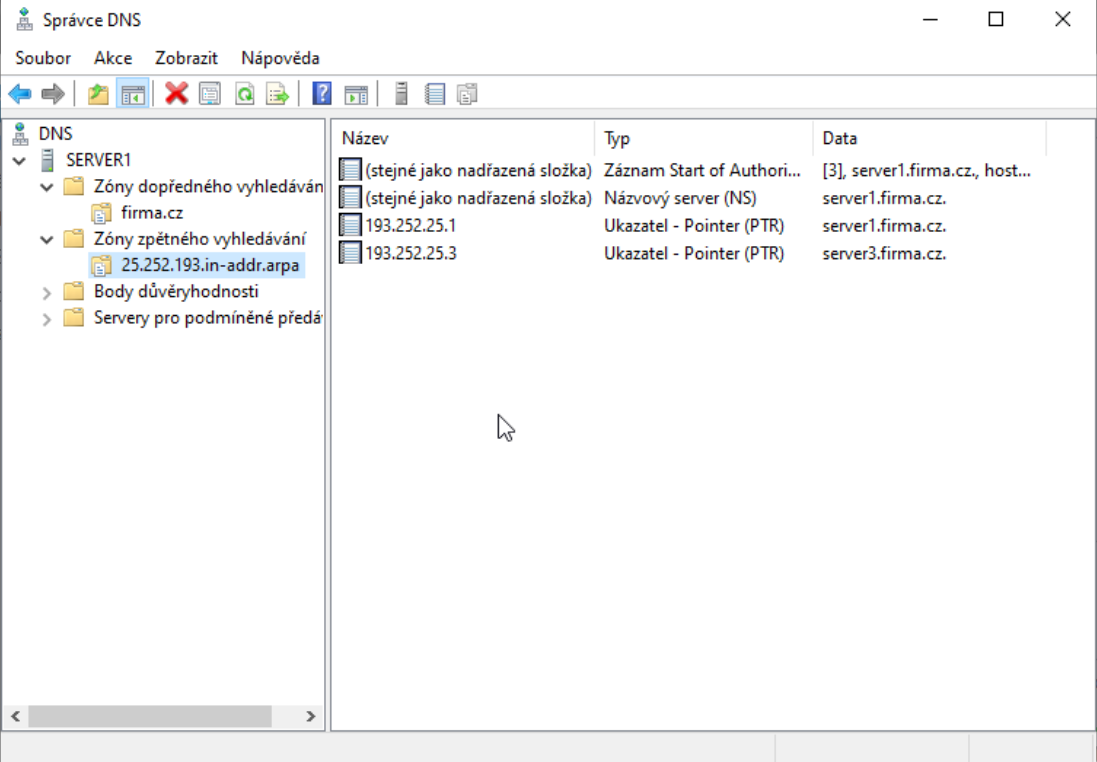Select the SERVER1 tree item
Screen dimensions: 1097x762
[x=99, y=160]
